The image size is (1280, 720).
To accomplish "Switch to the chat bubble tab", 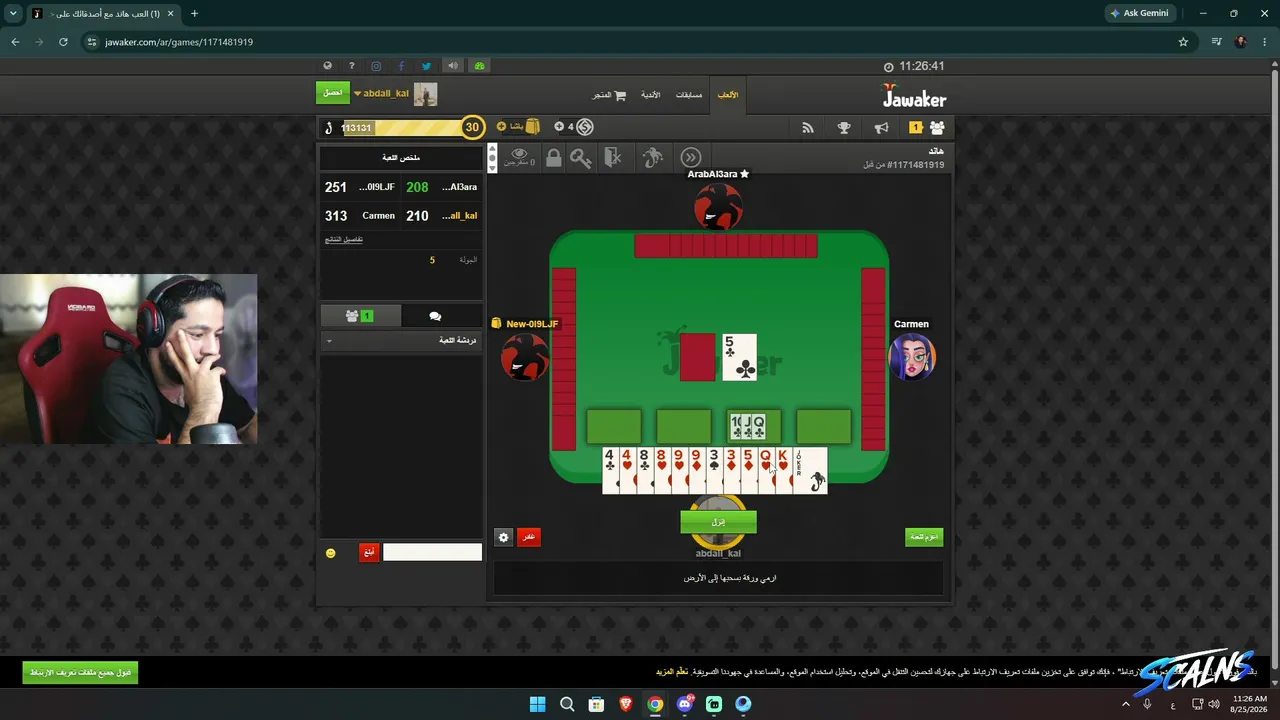I will [435, 316].
